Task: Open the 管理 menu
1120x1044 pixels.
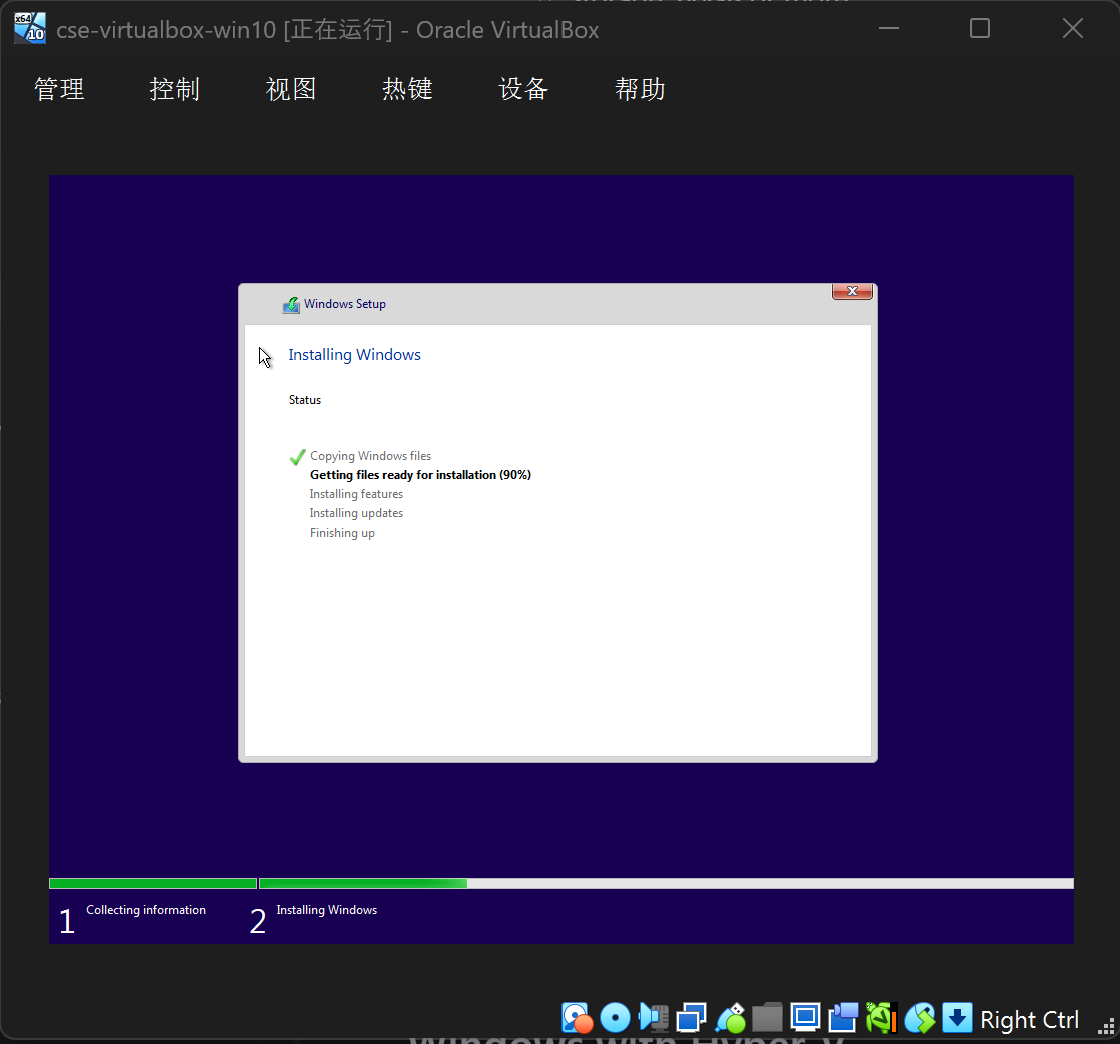Action: coord(59,89)
